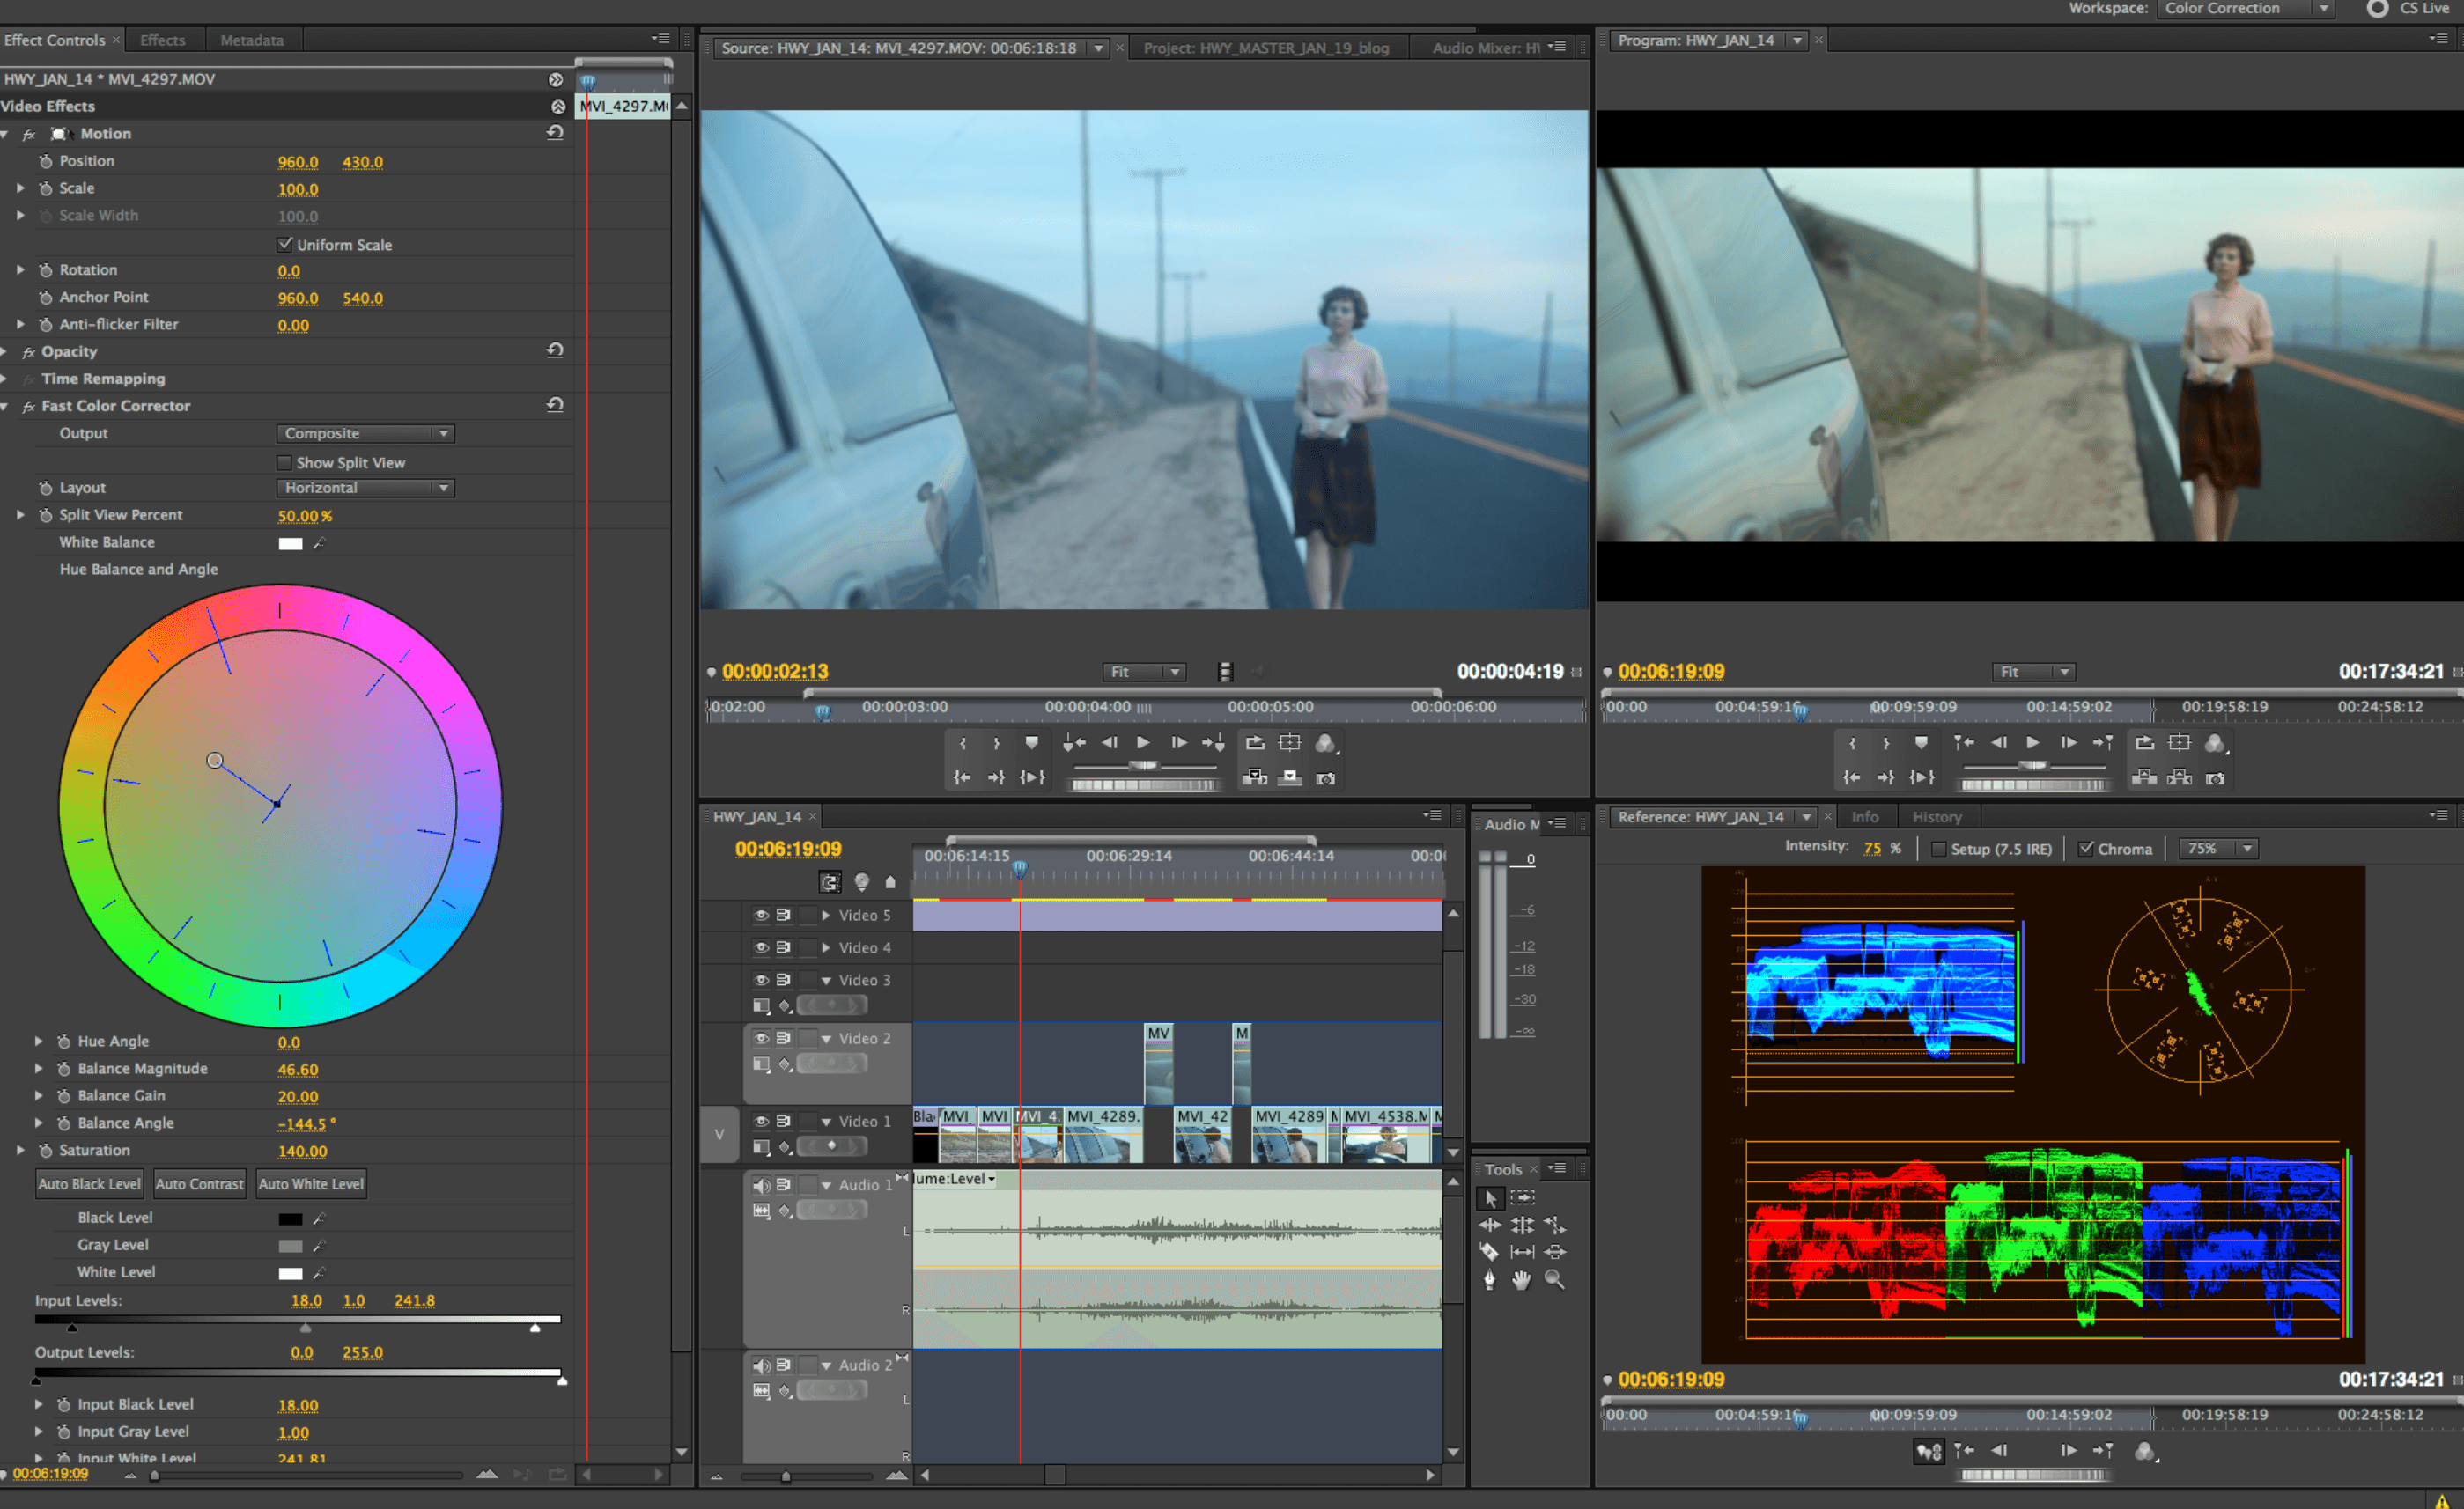This screenshot has height=1509, width=2464.
Task: Switch to the Effects tab
Action: [163, 40]
